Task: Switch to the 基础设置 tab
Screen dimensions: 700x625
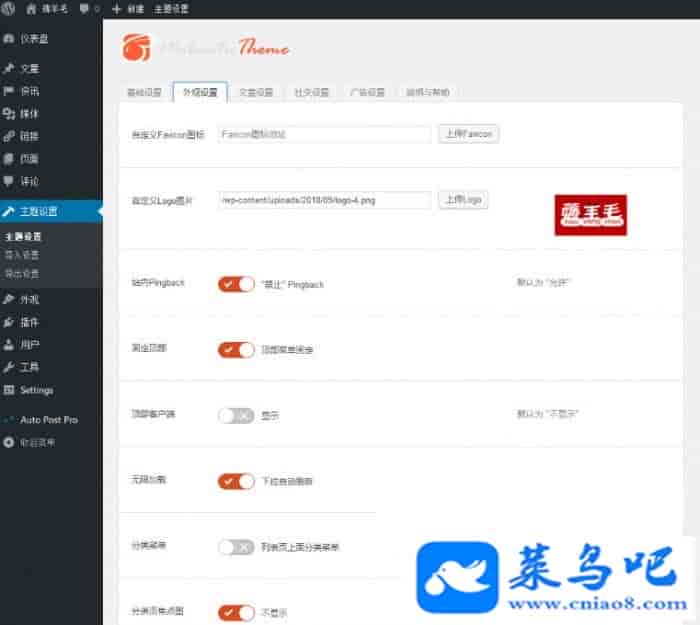Action: point(143,93)
